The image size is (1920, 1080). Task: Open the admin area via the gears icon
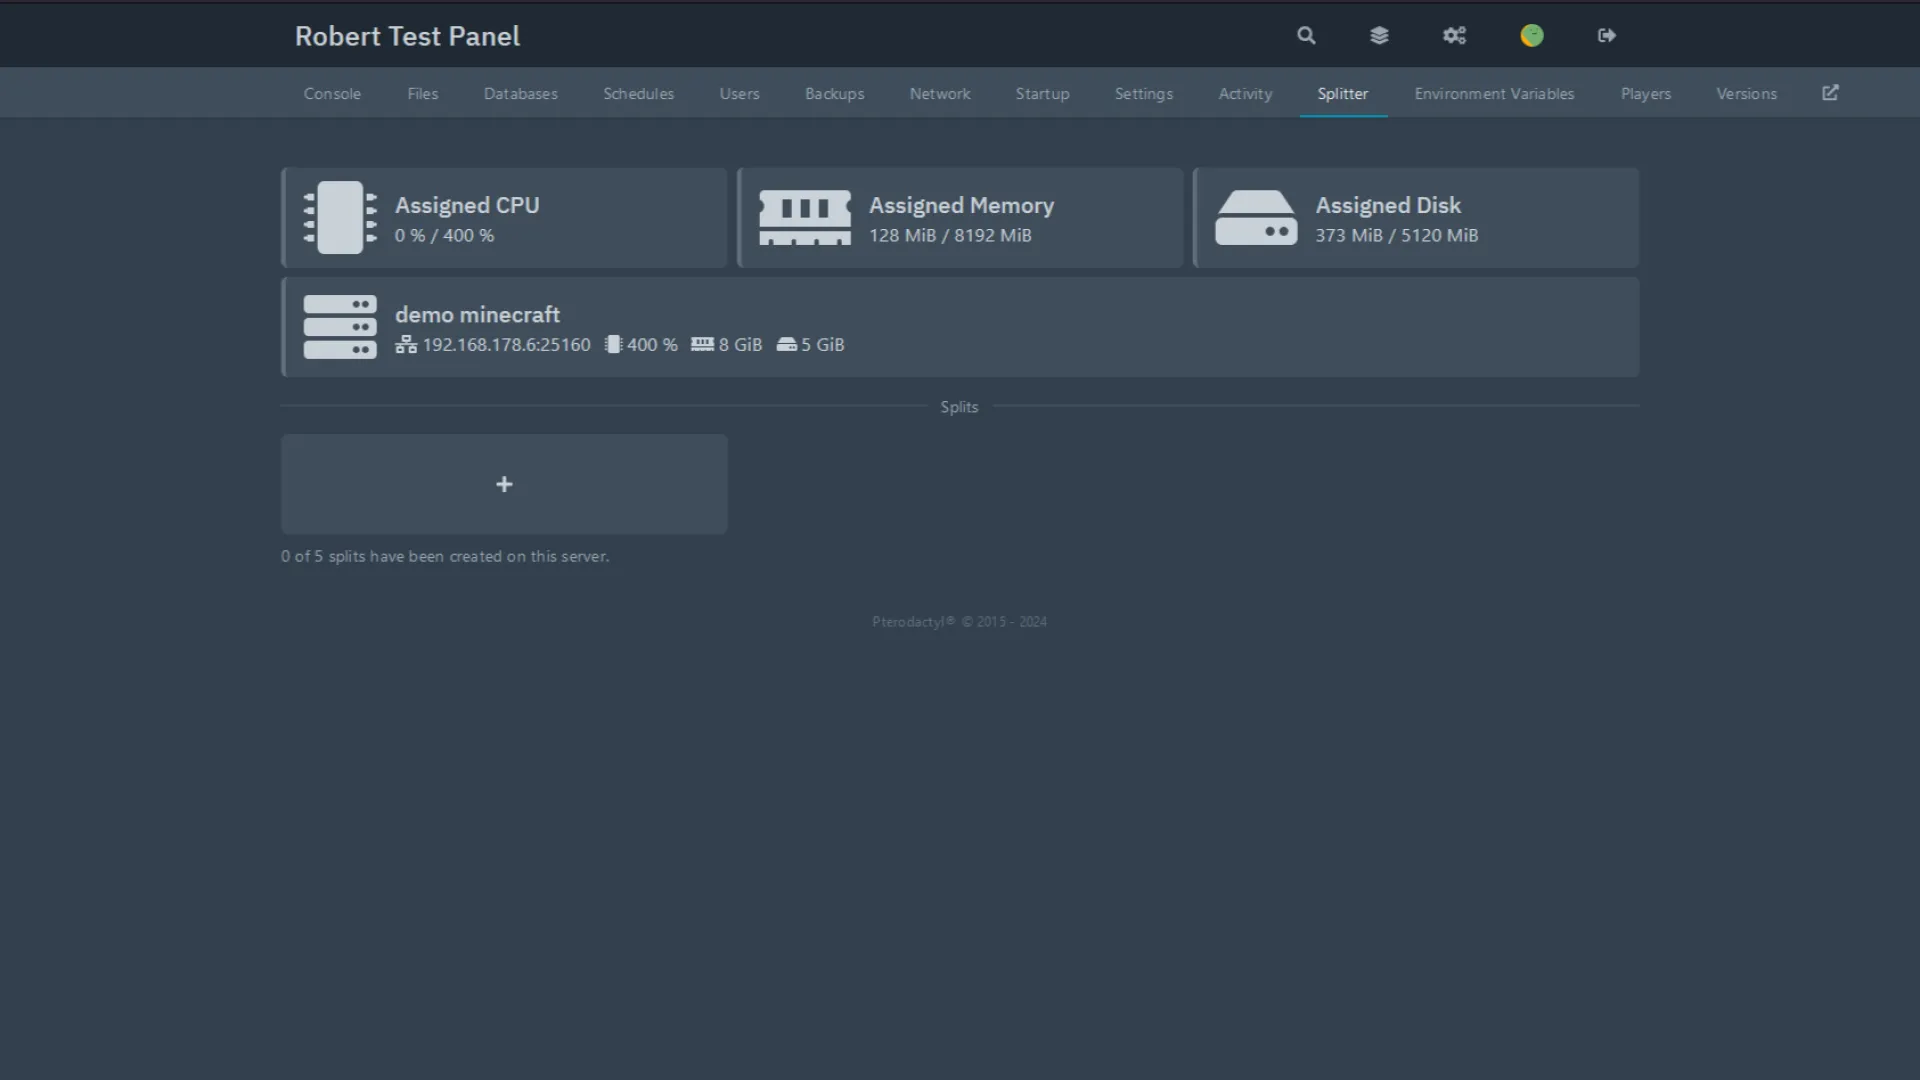coord(1455,35)
